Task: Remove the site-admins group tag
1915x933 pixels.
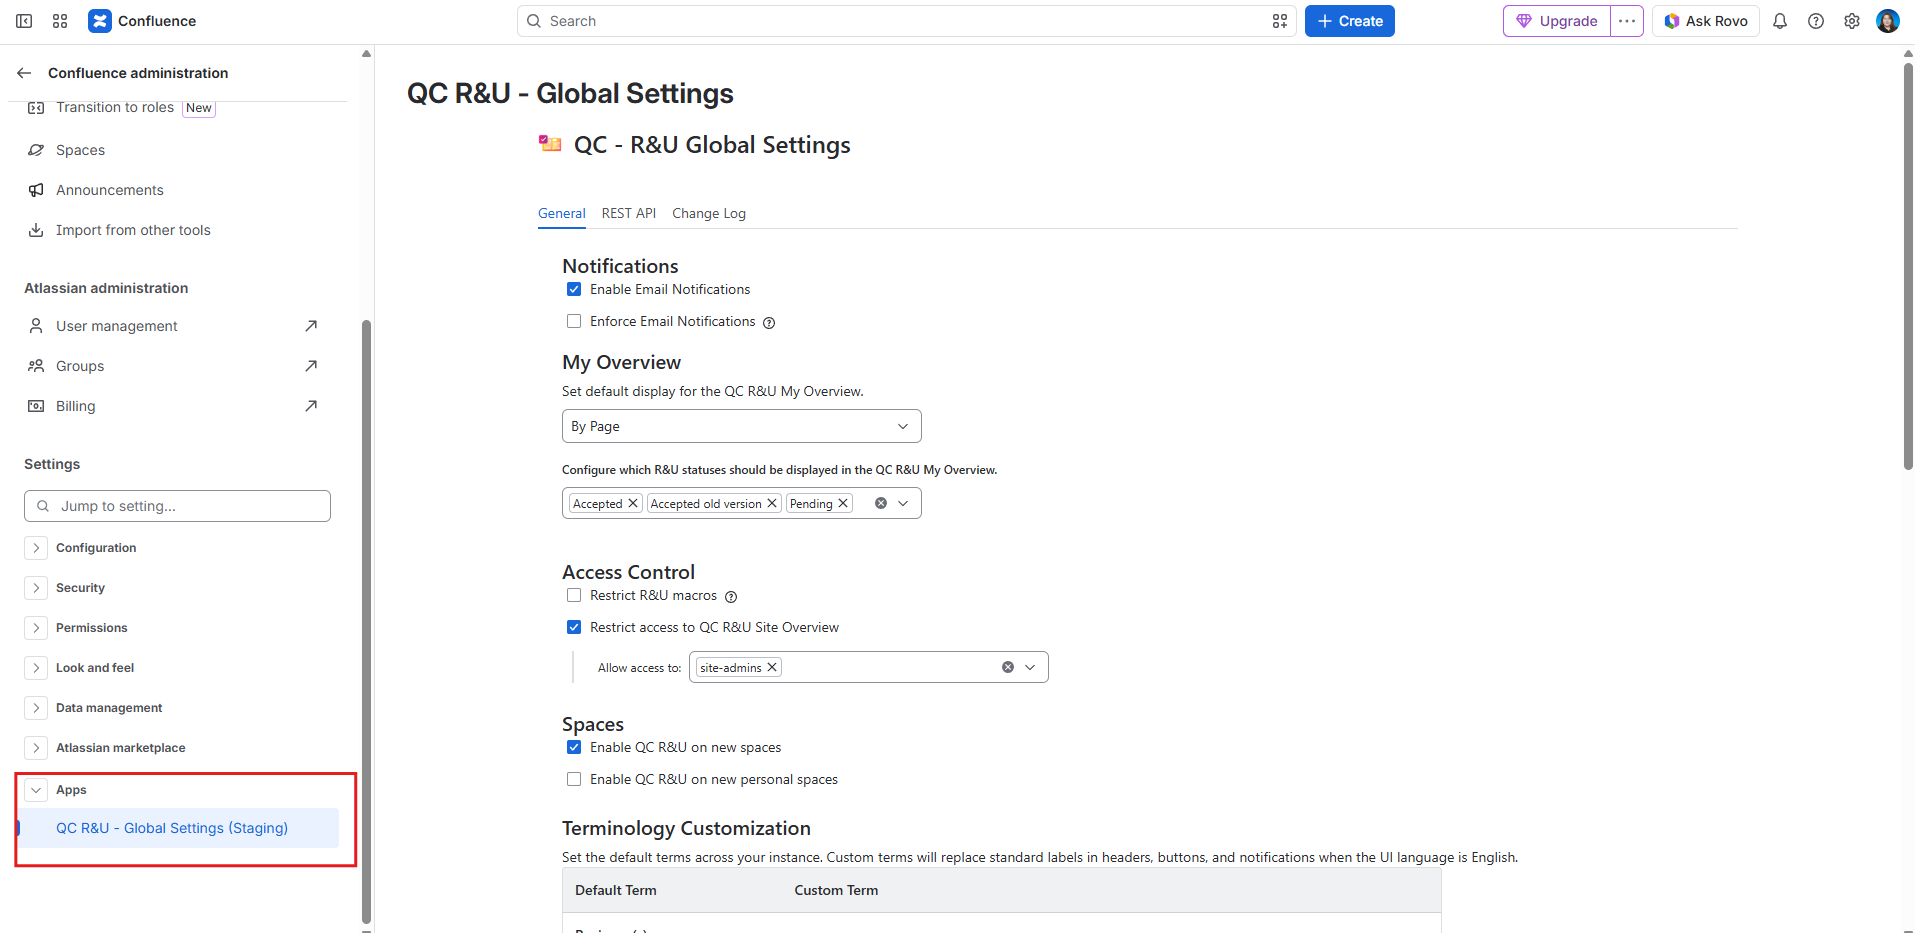Action: pyautogui.click(x=772, y=667)
